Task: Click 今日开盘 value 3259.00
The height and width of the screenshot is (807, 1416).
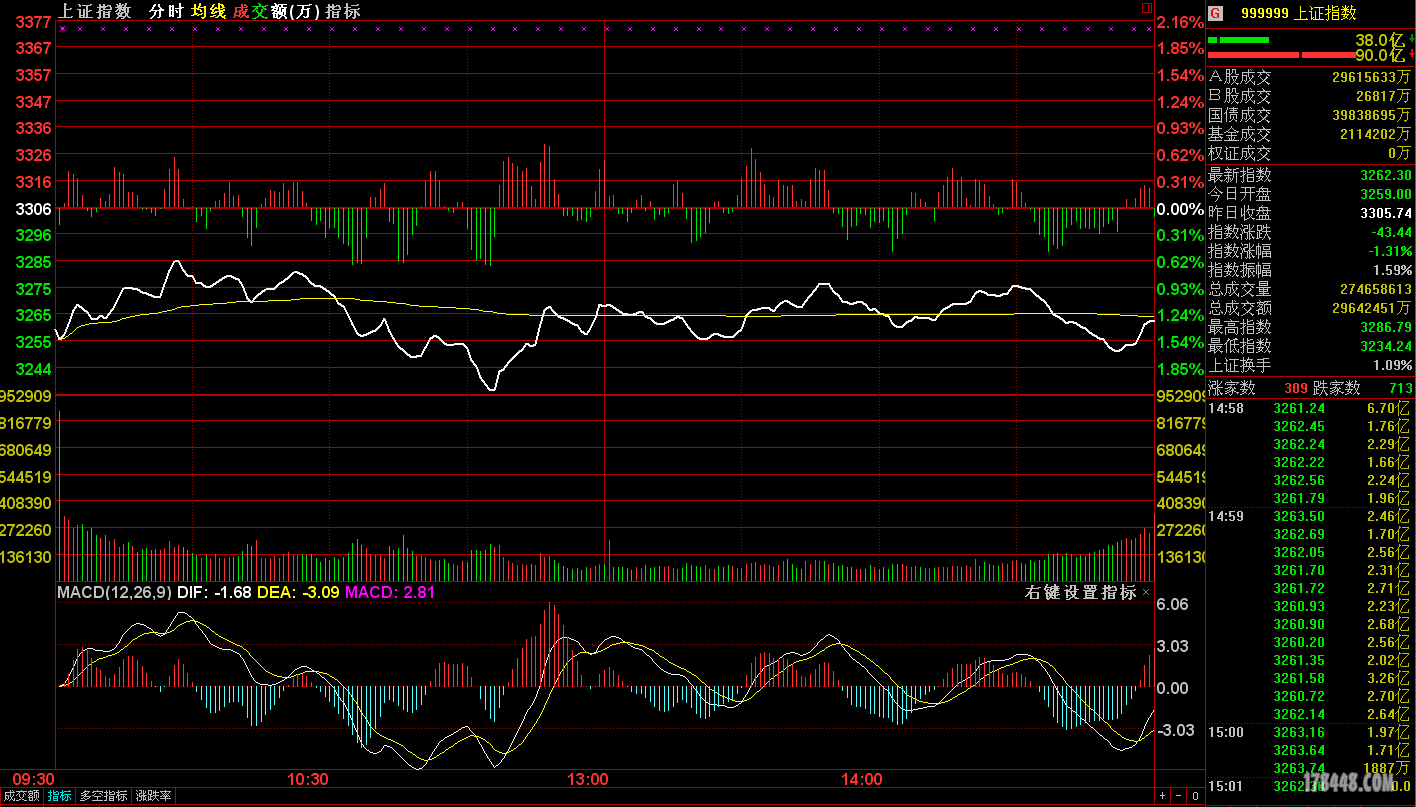Action: pos(1386,194)
